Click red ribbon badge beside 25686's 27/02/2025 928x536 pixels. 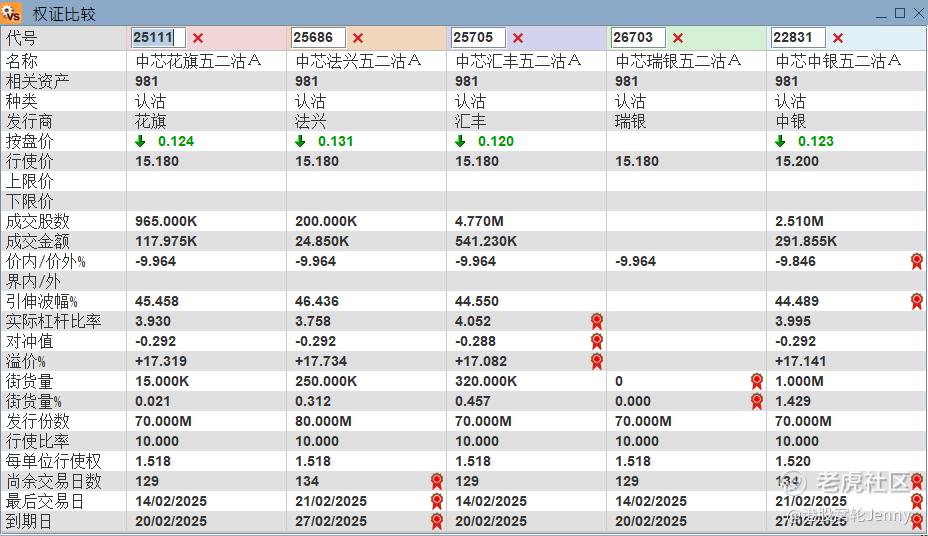pos(437,521)
